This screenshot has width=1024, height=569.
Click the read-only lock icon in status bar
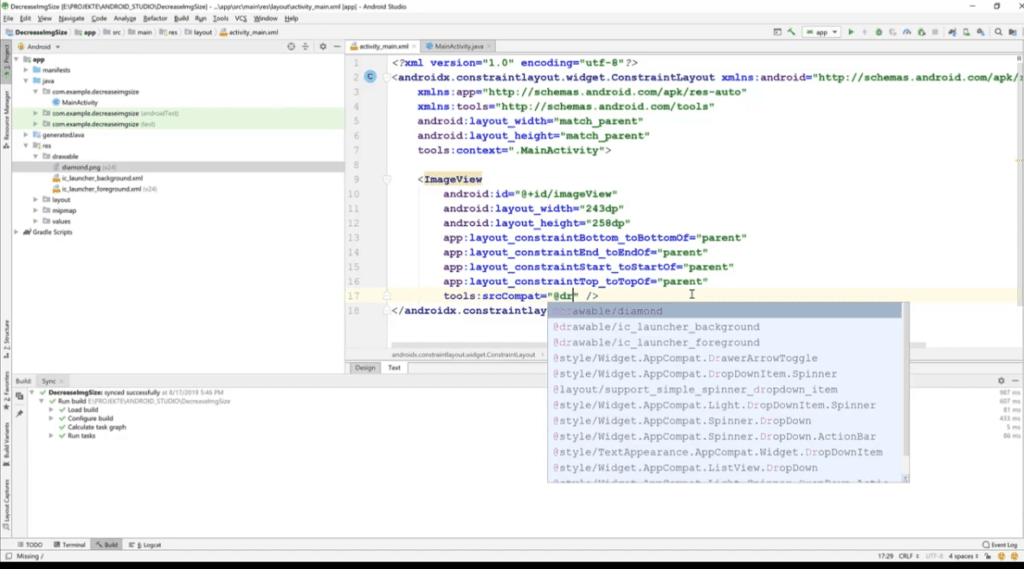[987, 557]
